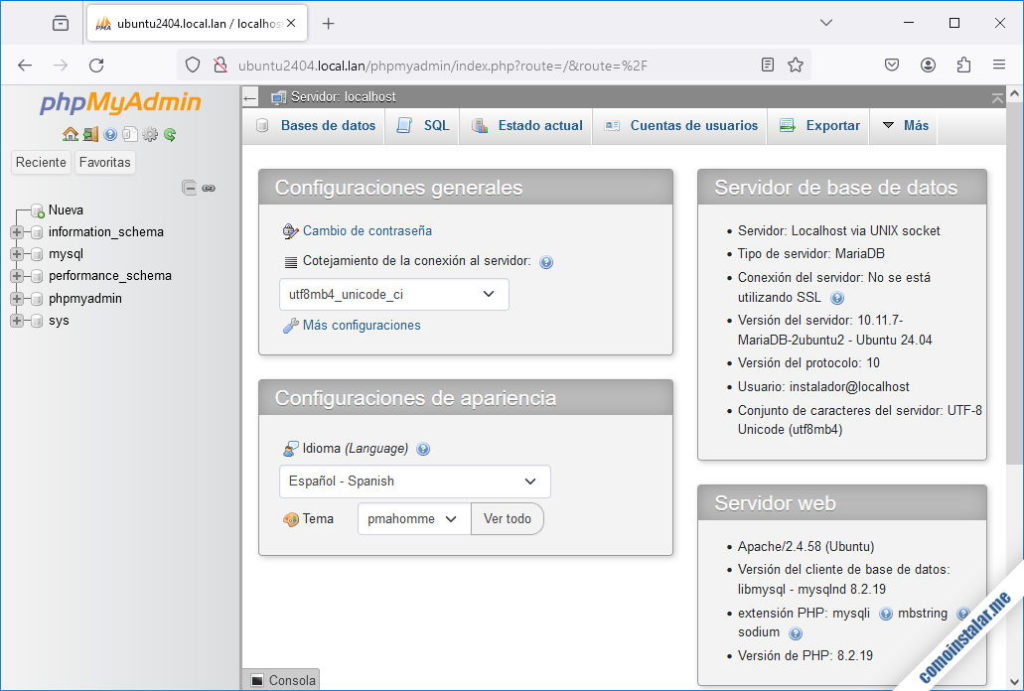Refresh the navigation panel with green arrow icon
The image size is (1024, 691).
coord(169,134)
